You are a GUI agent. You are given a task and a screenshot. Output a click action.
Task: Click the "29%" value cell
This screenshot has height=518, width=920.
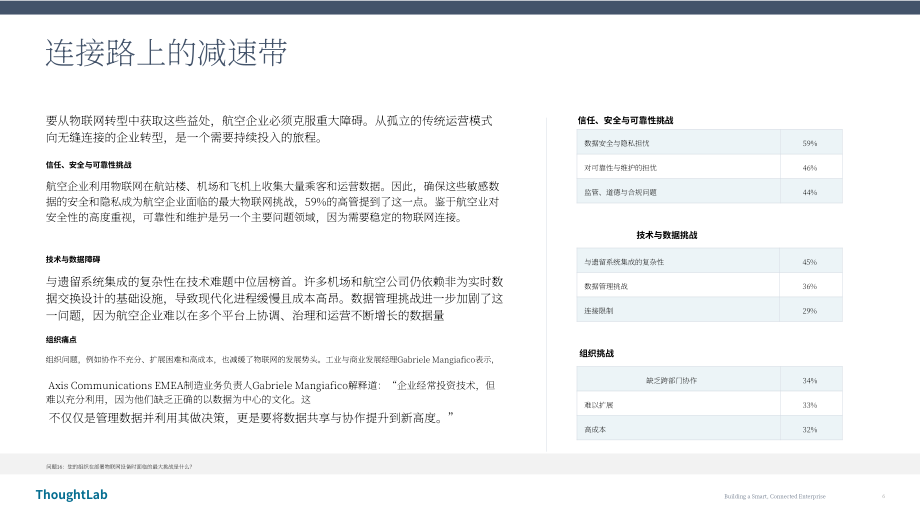tap(811, 310)
